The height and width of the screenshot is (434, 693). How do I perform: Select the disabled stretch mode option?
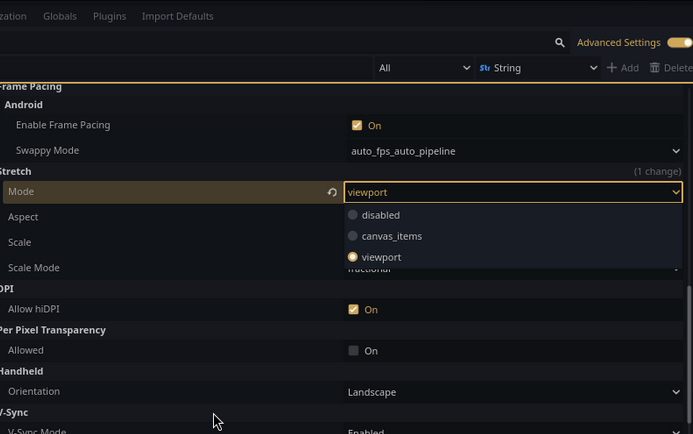[x=380, y=215]
